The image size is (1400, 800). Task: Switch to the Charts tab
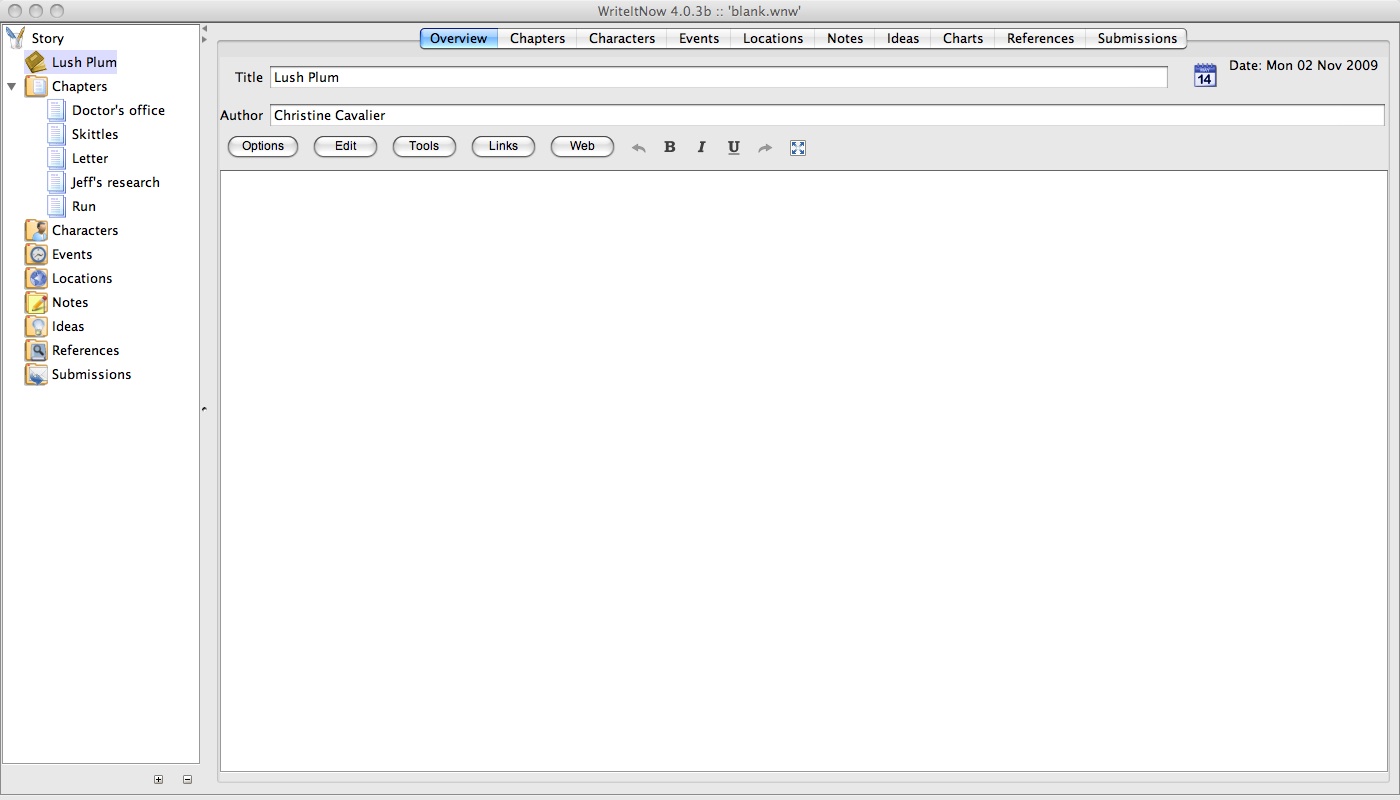click(962, 38)
